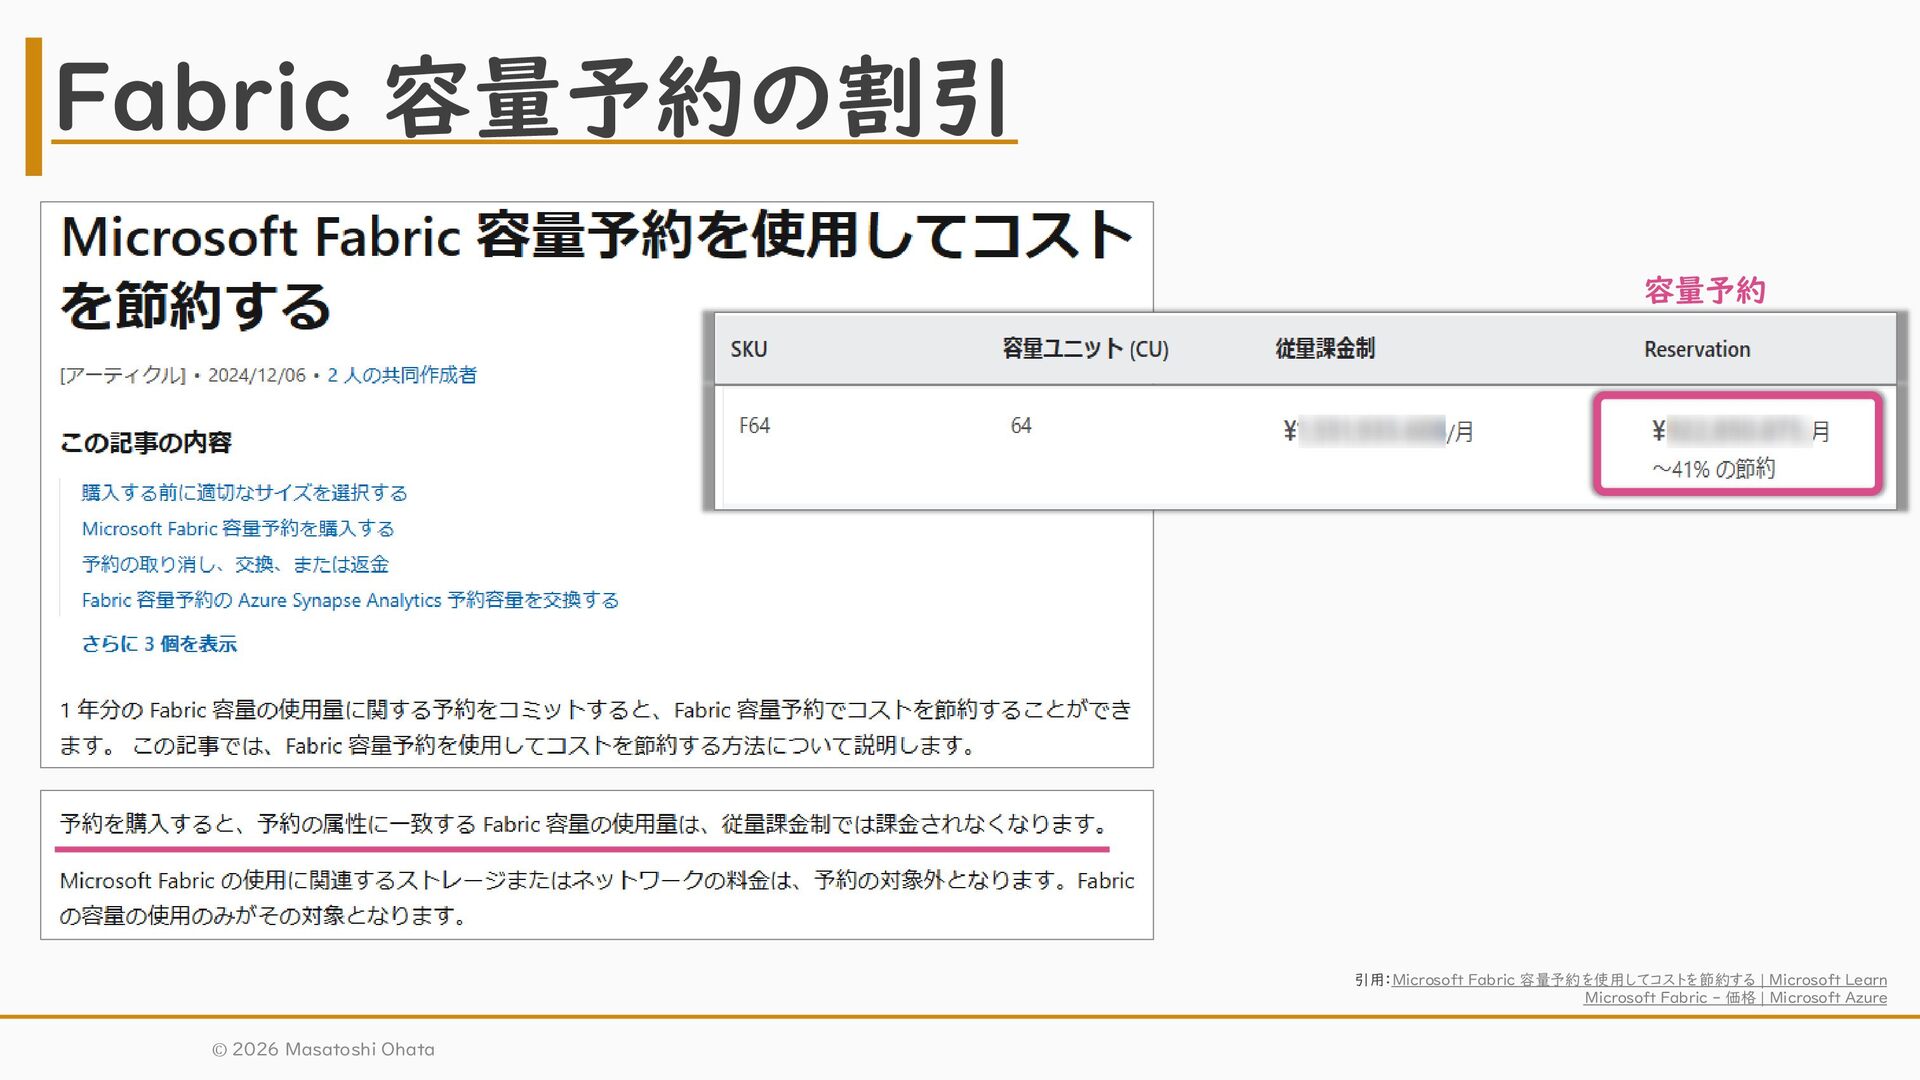Click the 64 capacity unit value

(1020, 426)
